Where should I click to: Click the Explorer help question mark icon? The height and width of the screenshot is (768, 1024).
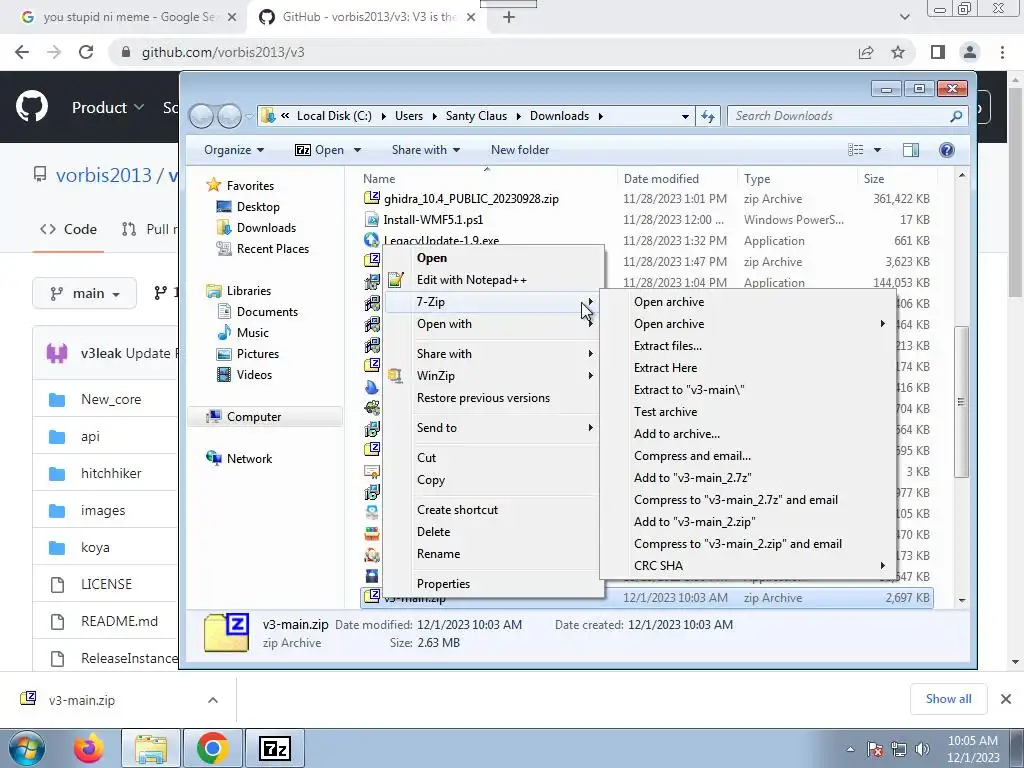[946, 150]
